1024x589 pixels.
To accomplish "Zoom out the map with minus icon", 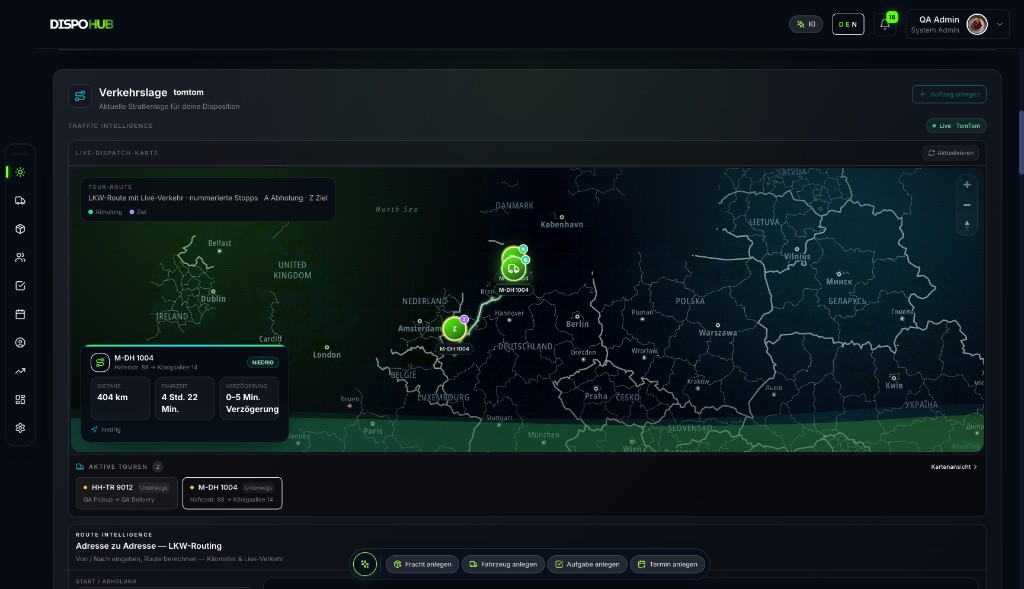I will (x=967, y=205).
